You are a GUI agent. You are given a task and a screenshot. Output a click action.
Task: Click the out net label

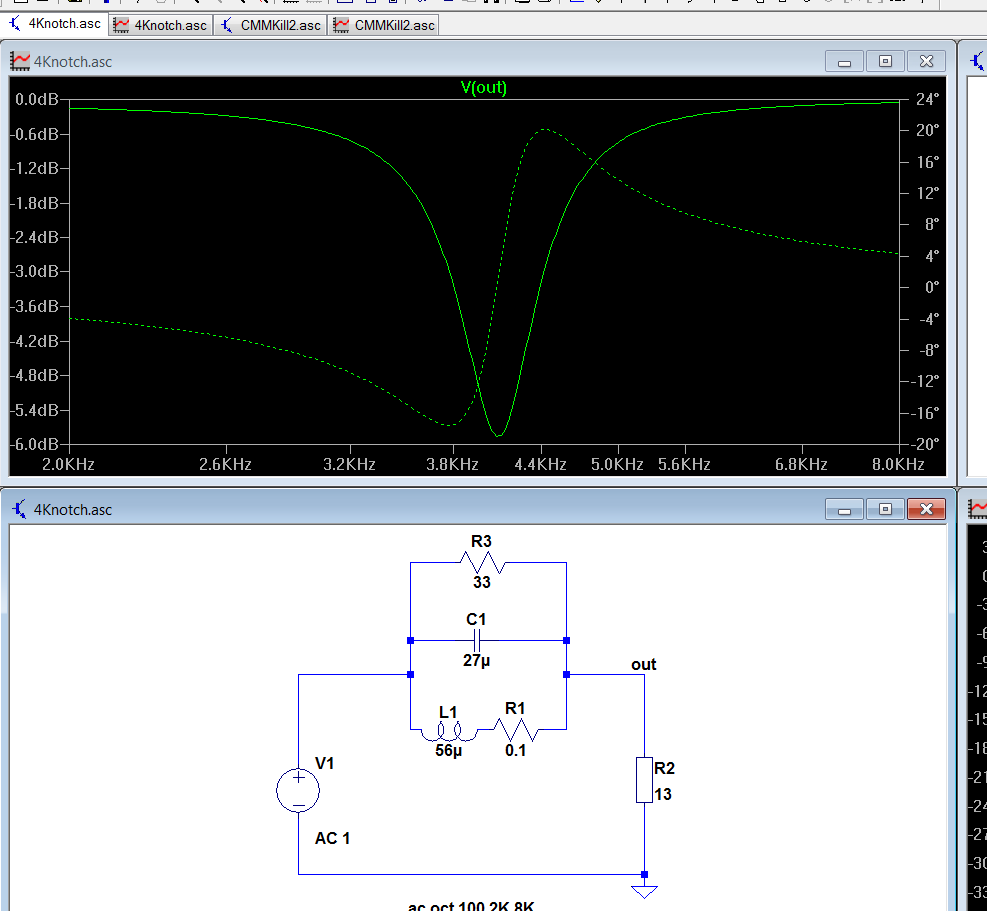[x=643, y=664]
